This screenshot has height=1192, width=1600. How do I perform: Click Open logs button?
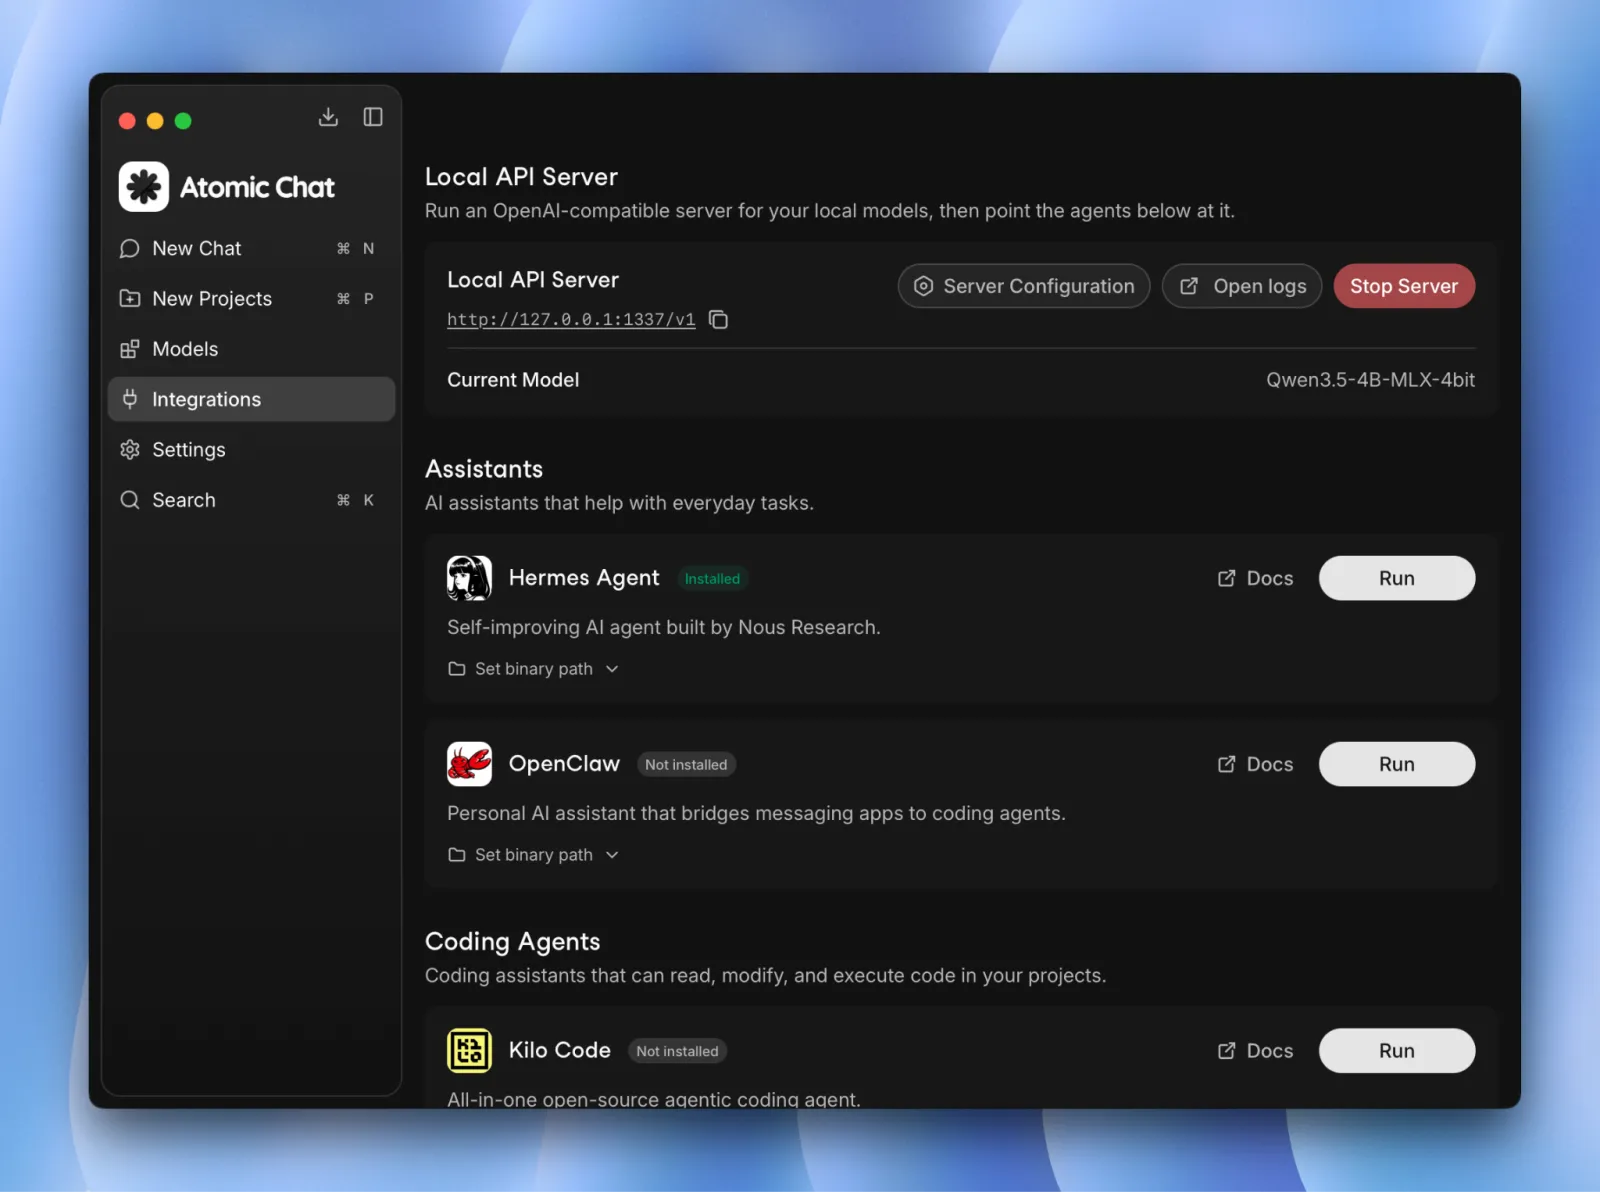coord(1242,286)
